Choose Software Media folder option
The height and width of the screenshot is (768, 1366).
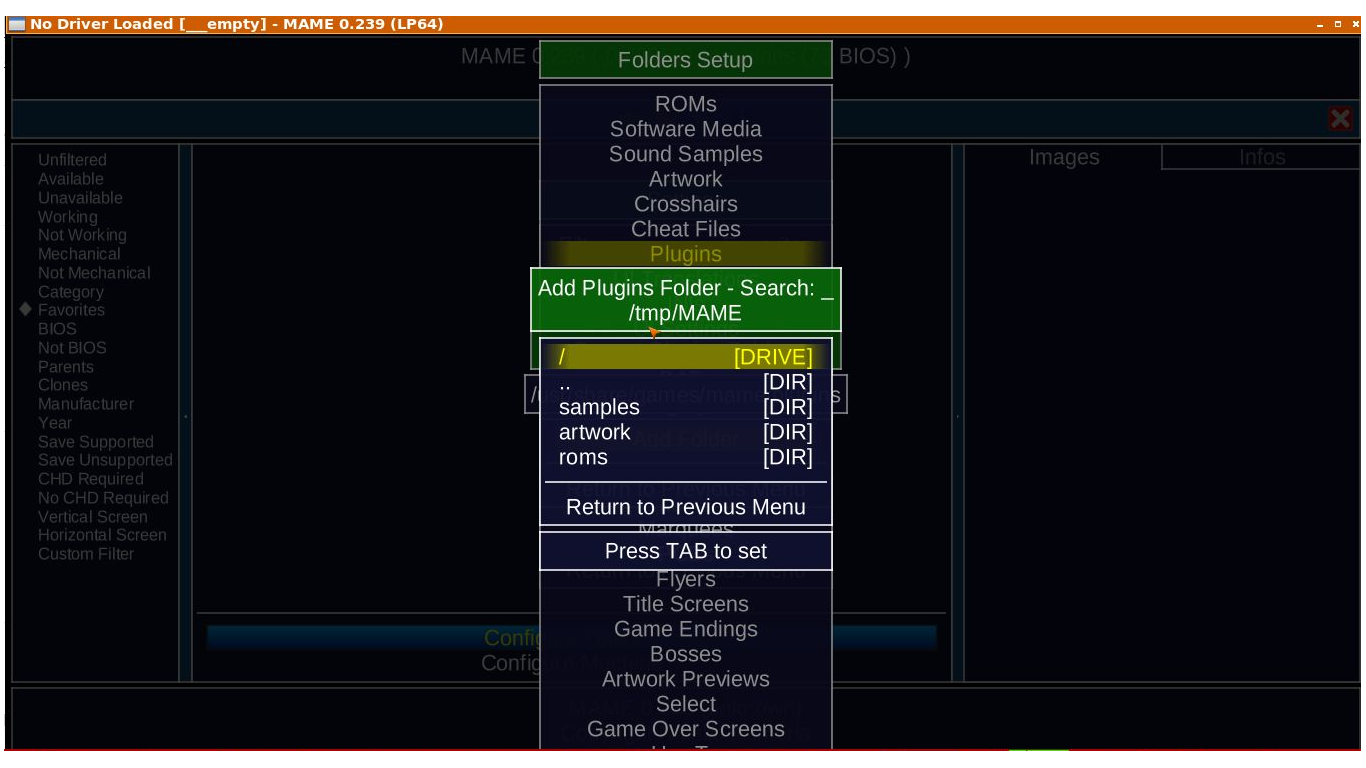[685, 129]
